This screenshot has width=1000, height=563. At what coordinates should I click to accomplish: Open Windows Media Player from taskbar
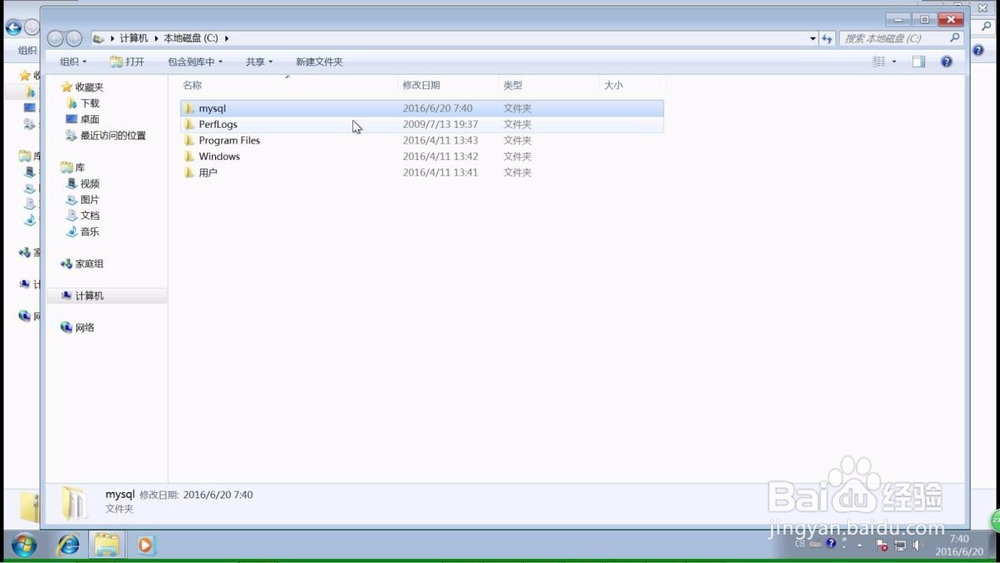click(x=145, y=545)
